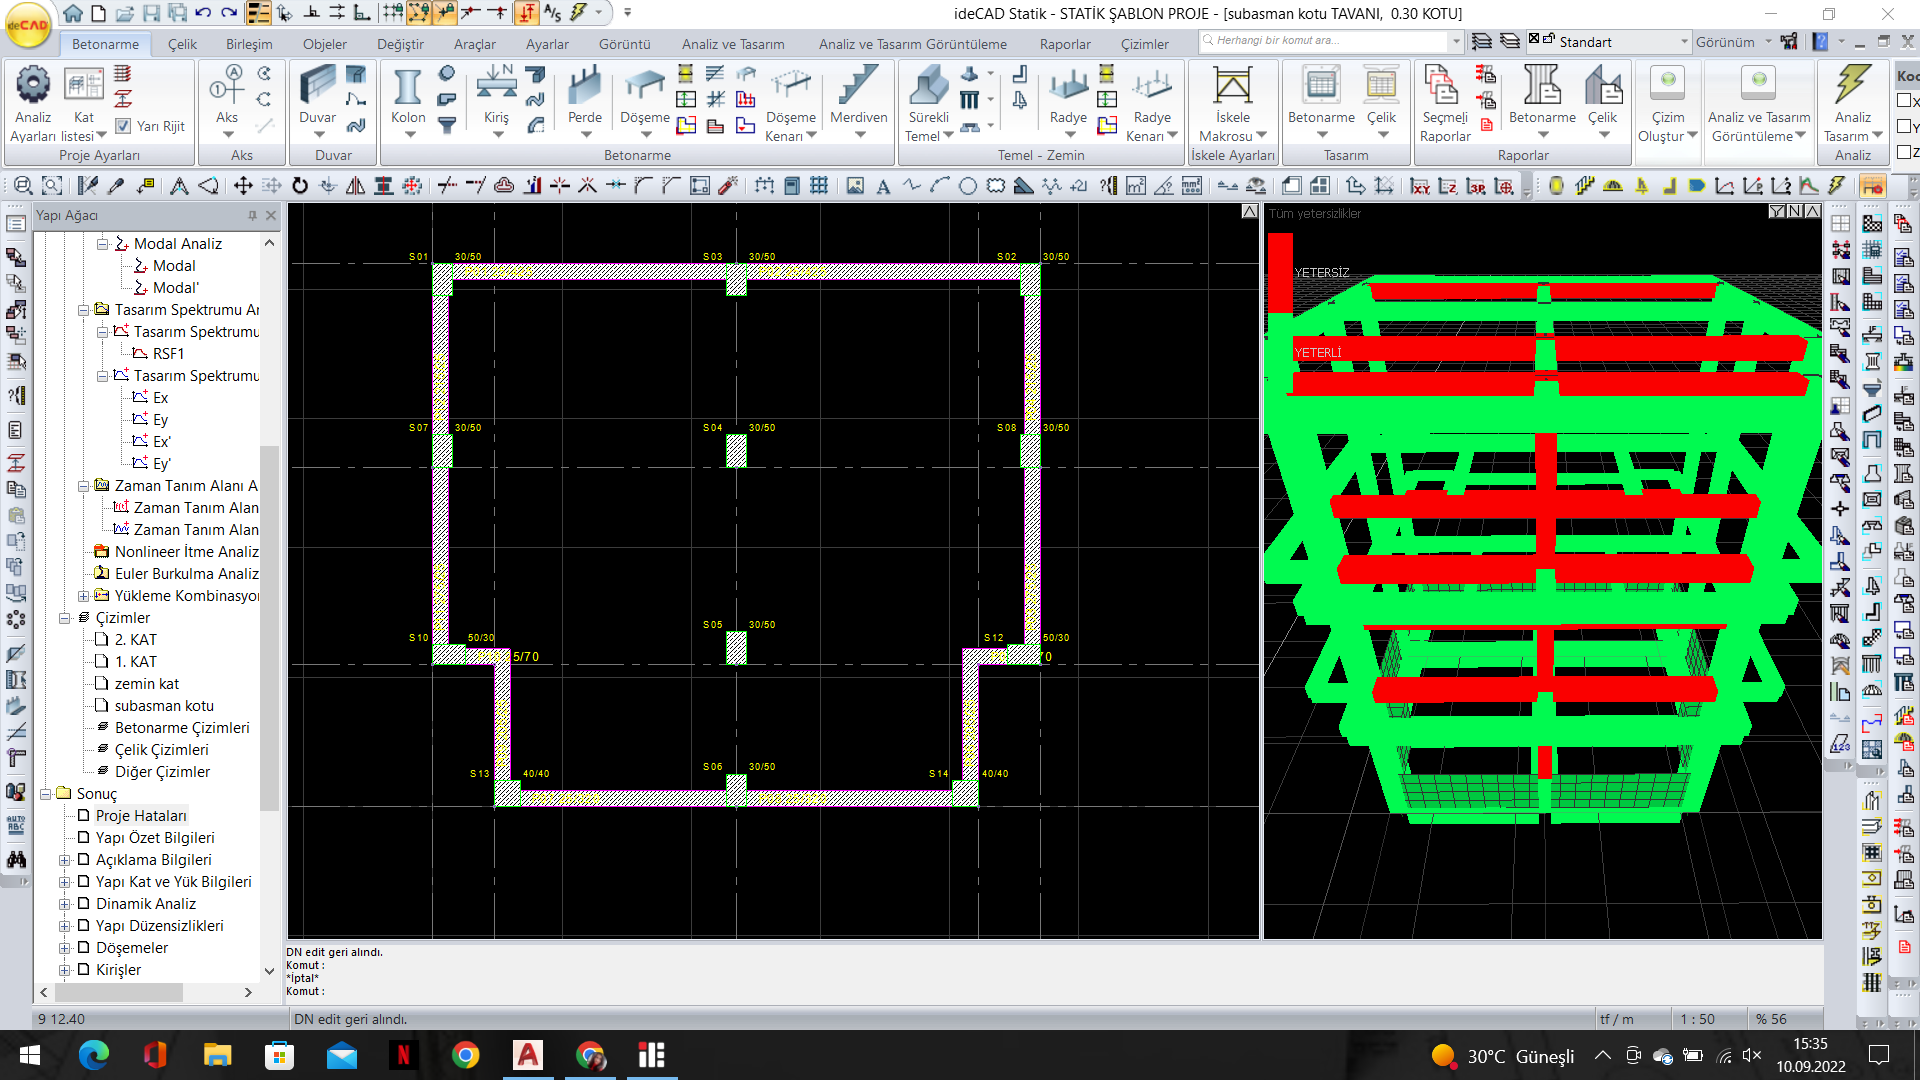Select the Kiriş beam tool
1920x1080 pixels.
[496, 100]
